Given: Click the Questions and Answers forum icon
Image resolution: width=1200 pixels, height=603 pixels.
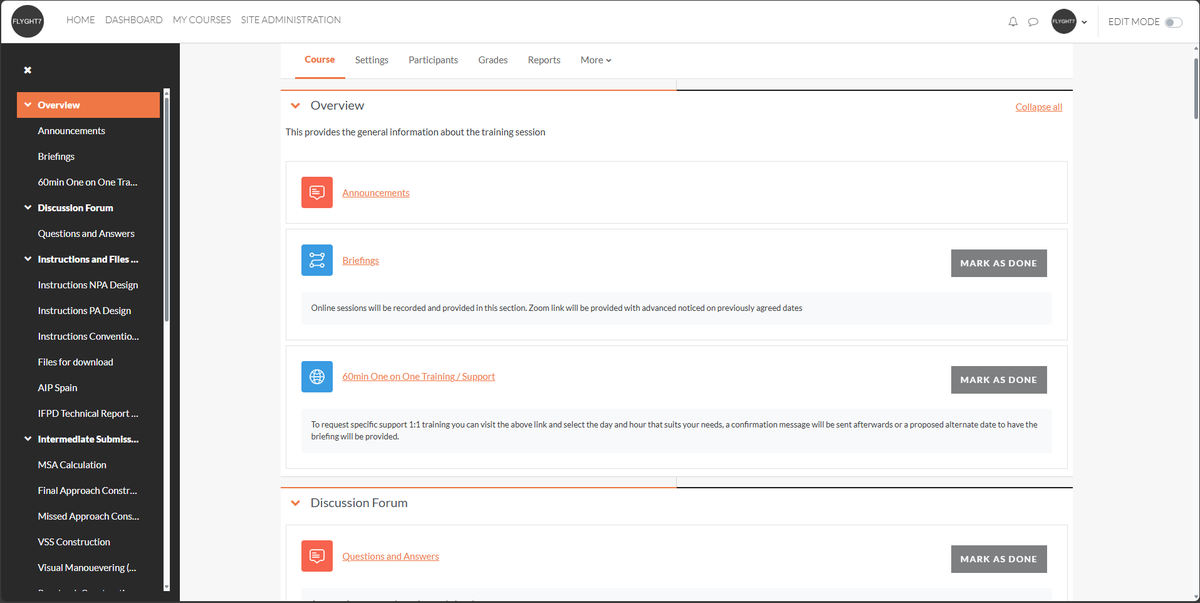Looking at the screenshot, I should (317, 556).
